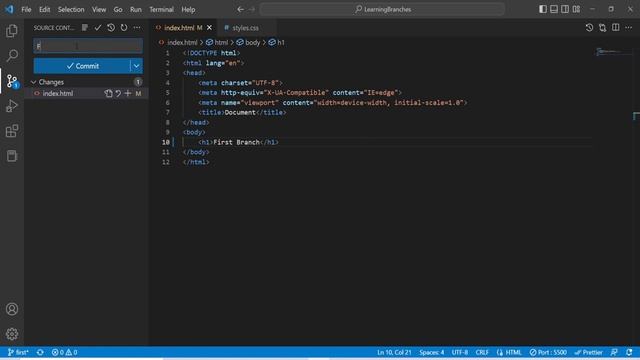Screen dimensions: 640x360
Task: Click the Changes count badge
Action: click(138, 82)
